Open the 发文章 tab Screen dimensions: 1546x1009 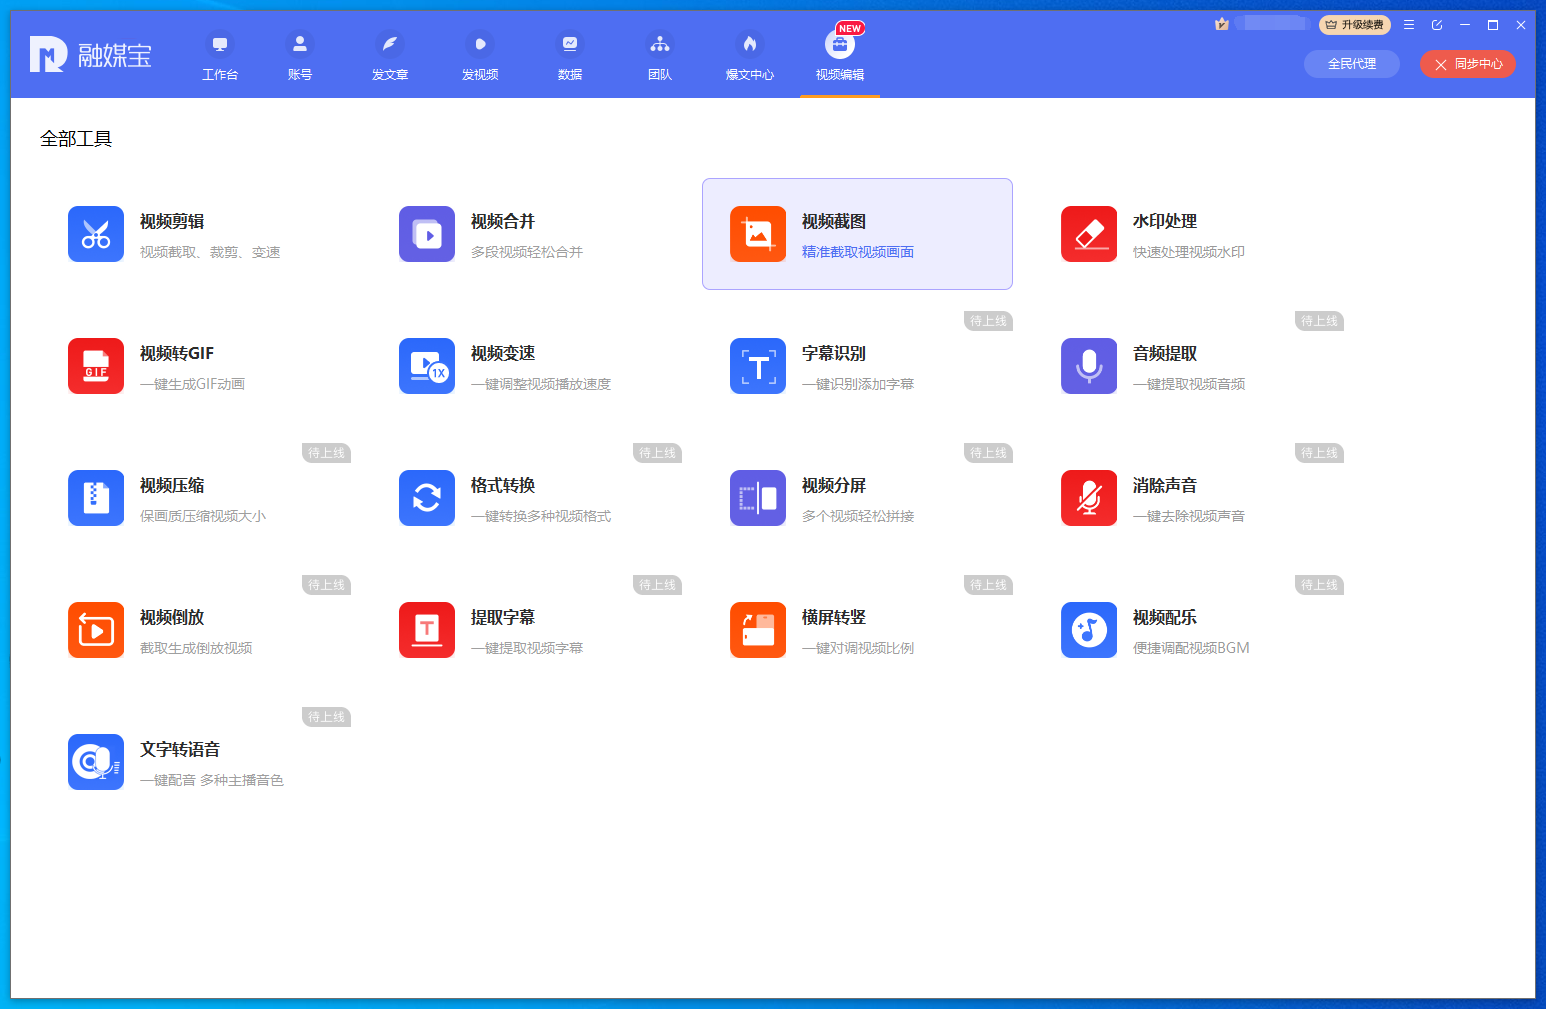390,56
